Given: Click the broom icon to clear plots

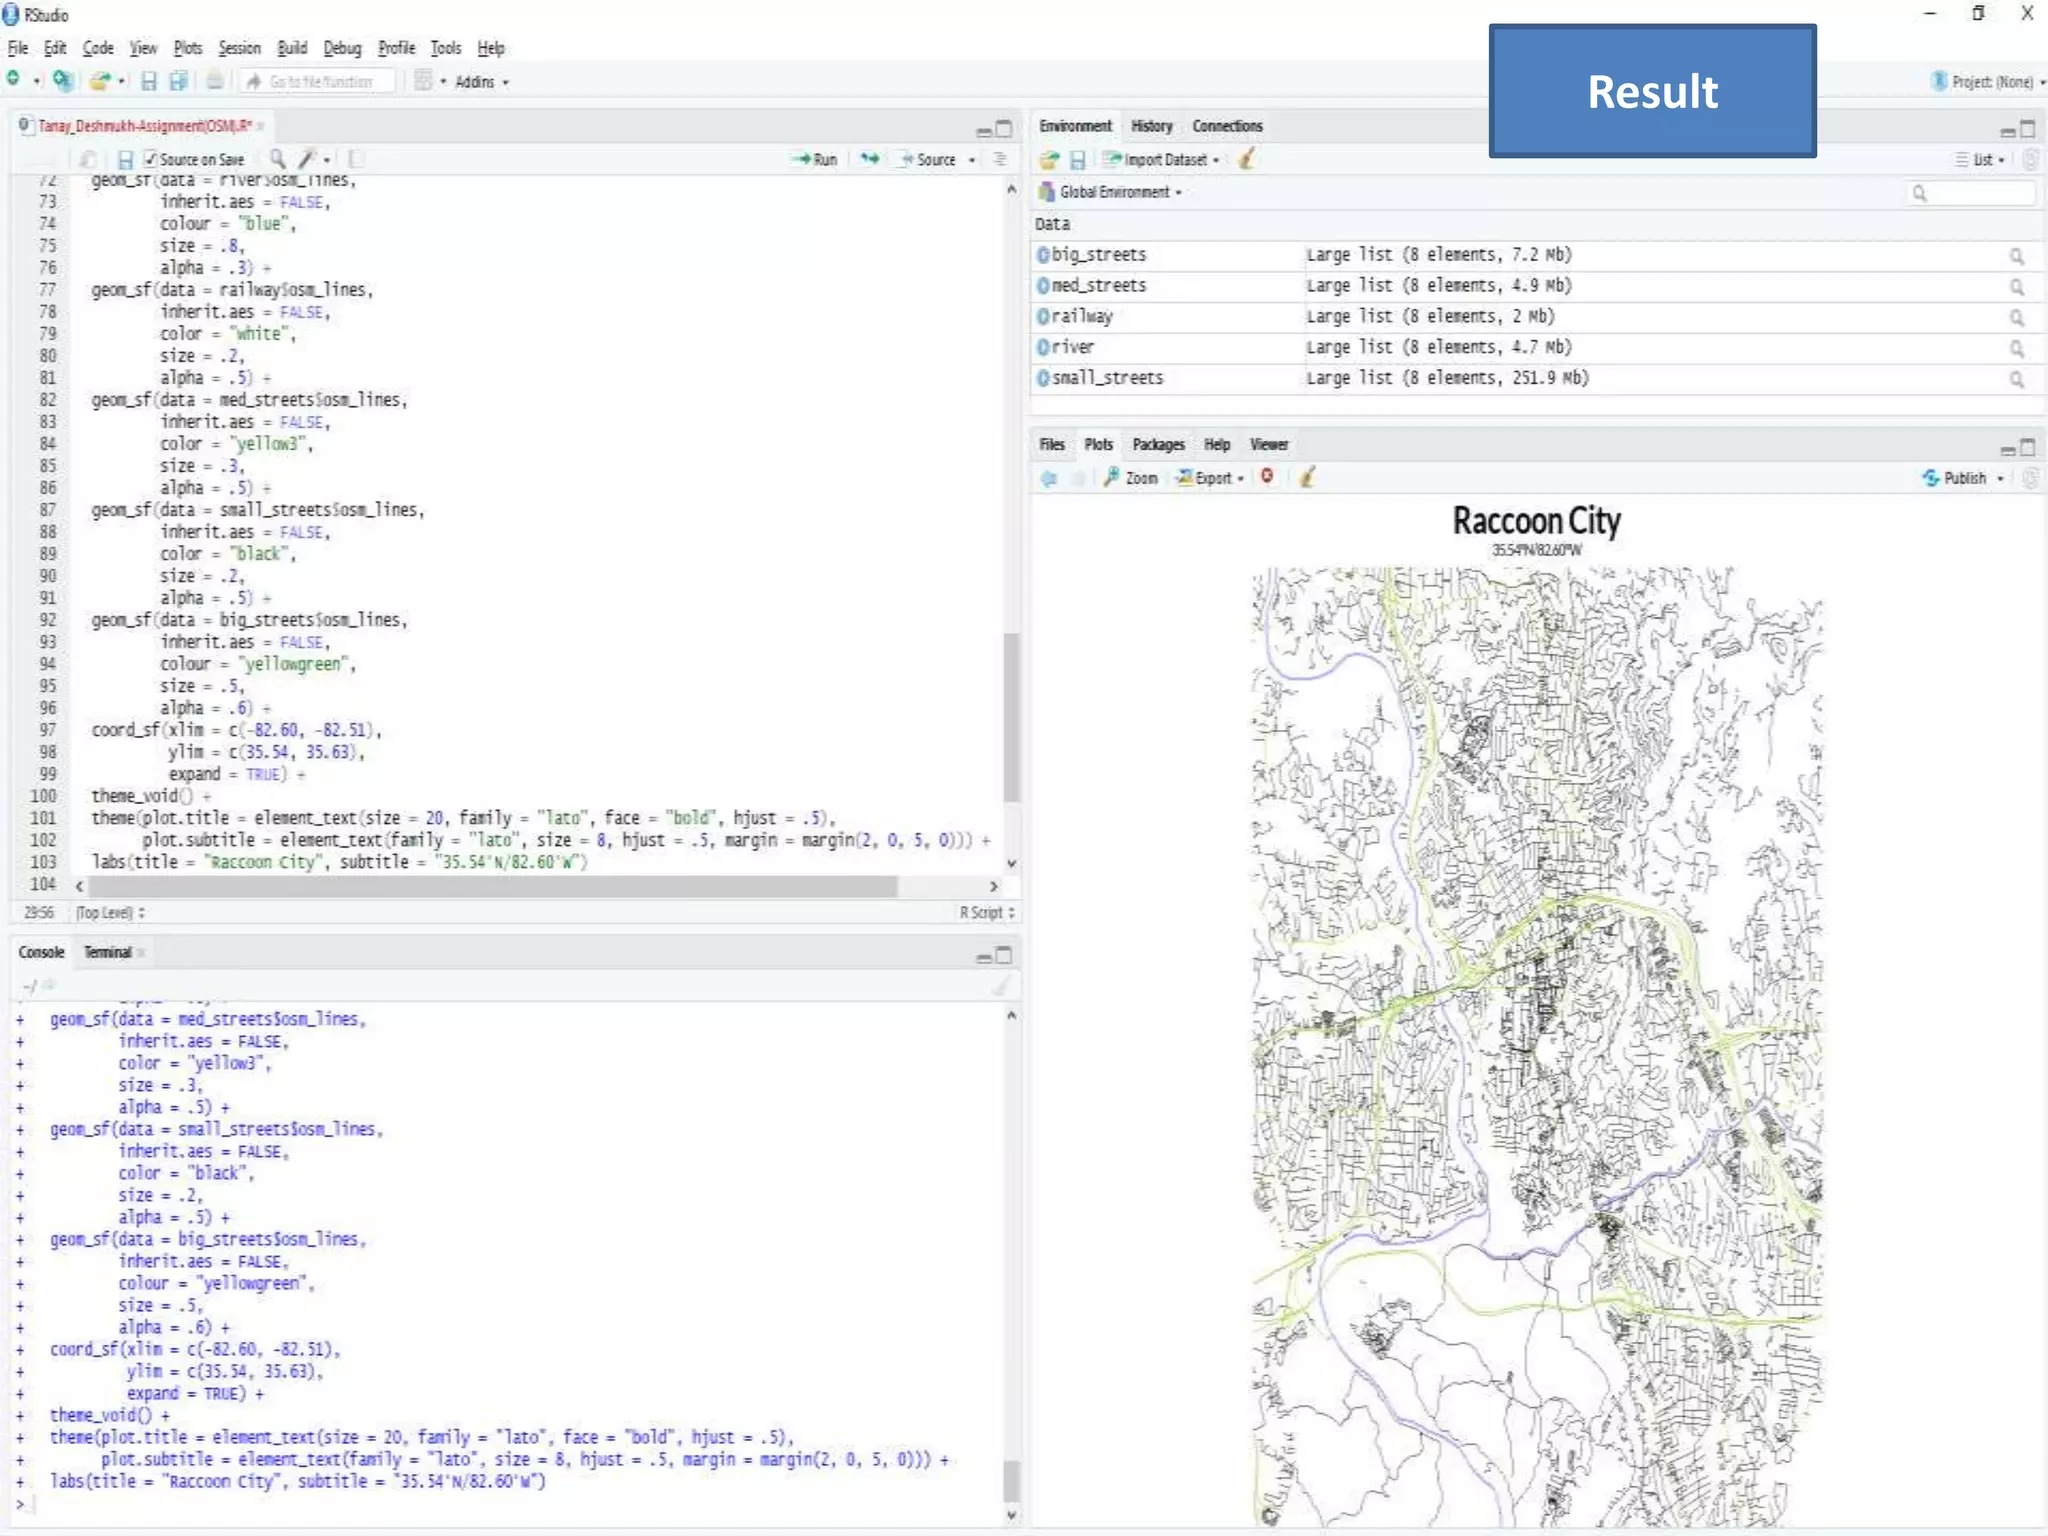Looking at the screenshot, I should 1307,477.
